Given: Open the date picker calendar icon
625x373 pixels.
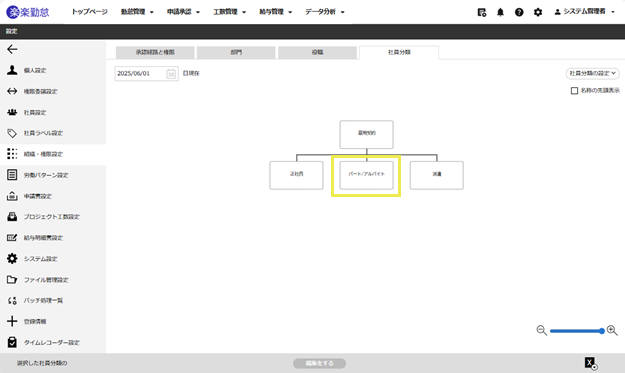Looking at the screenshot, I should point(171,74).
